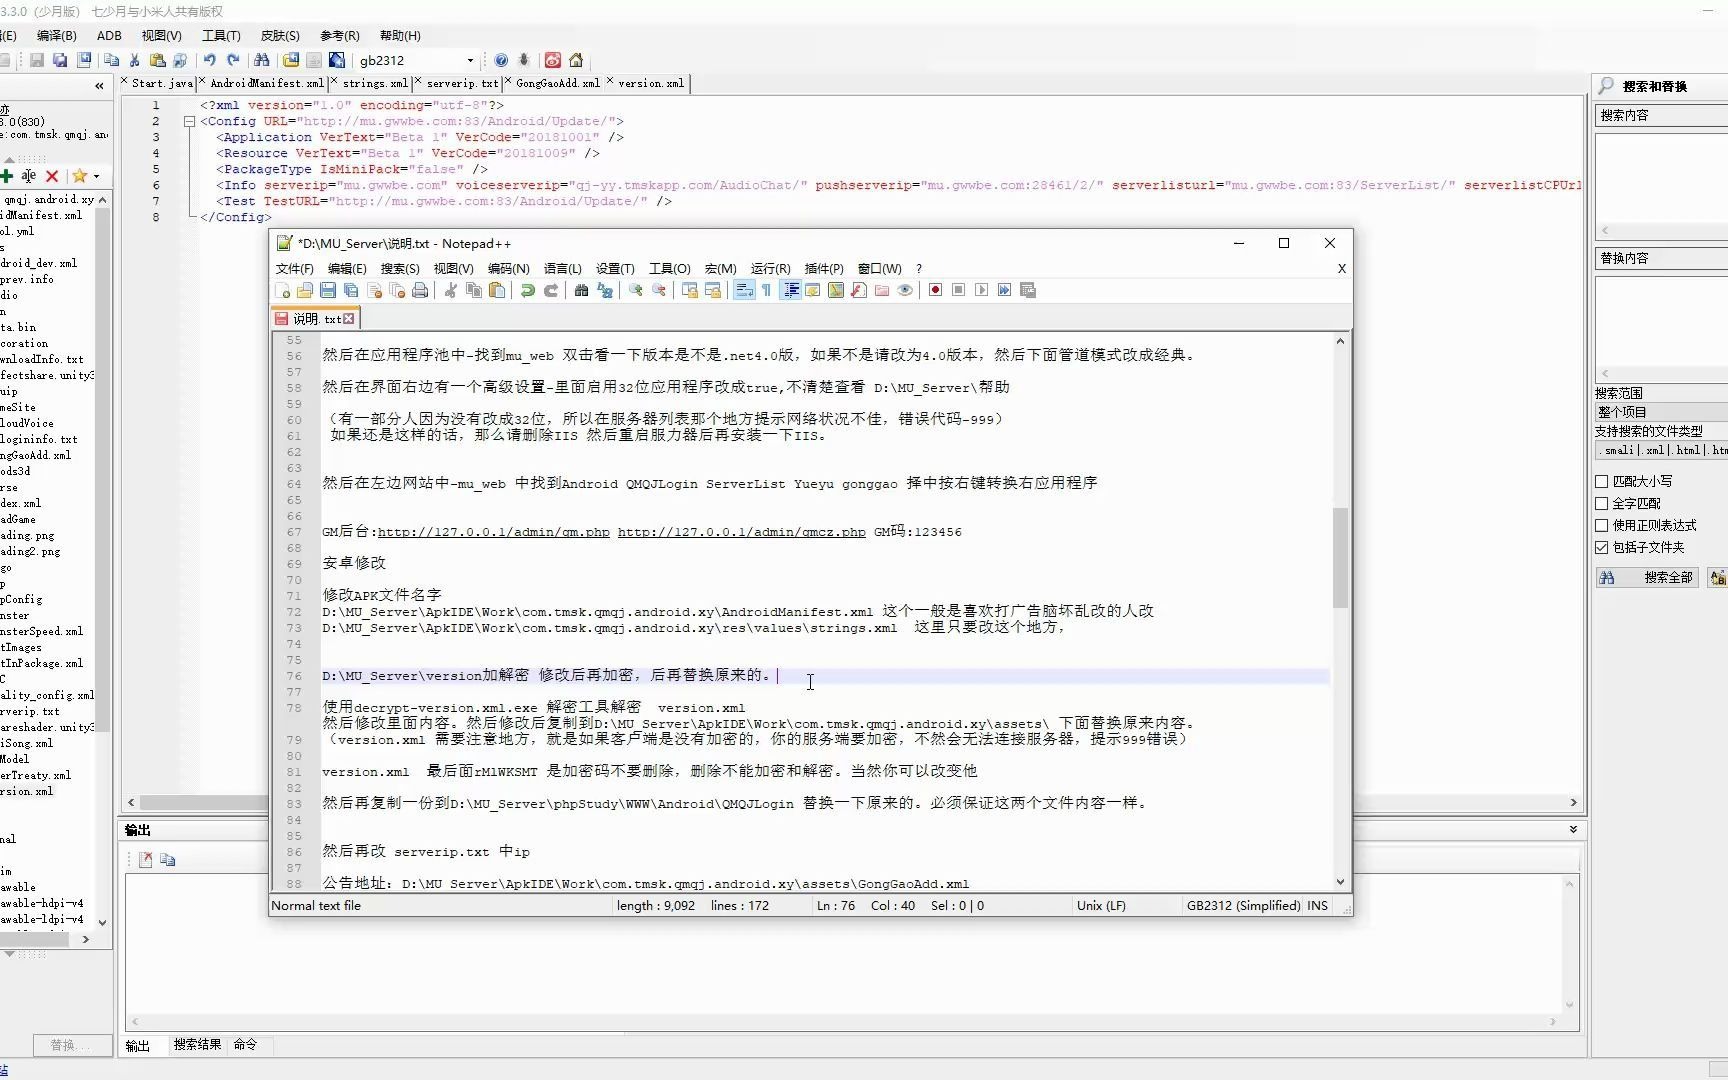Open the 搜索(S) menu in Notepad++

(x=400, y=268)
